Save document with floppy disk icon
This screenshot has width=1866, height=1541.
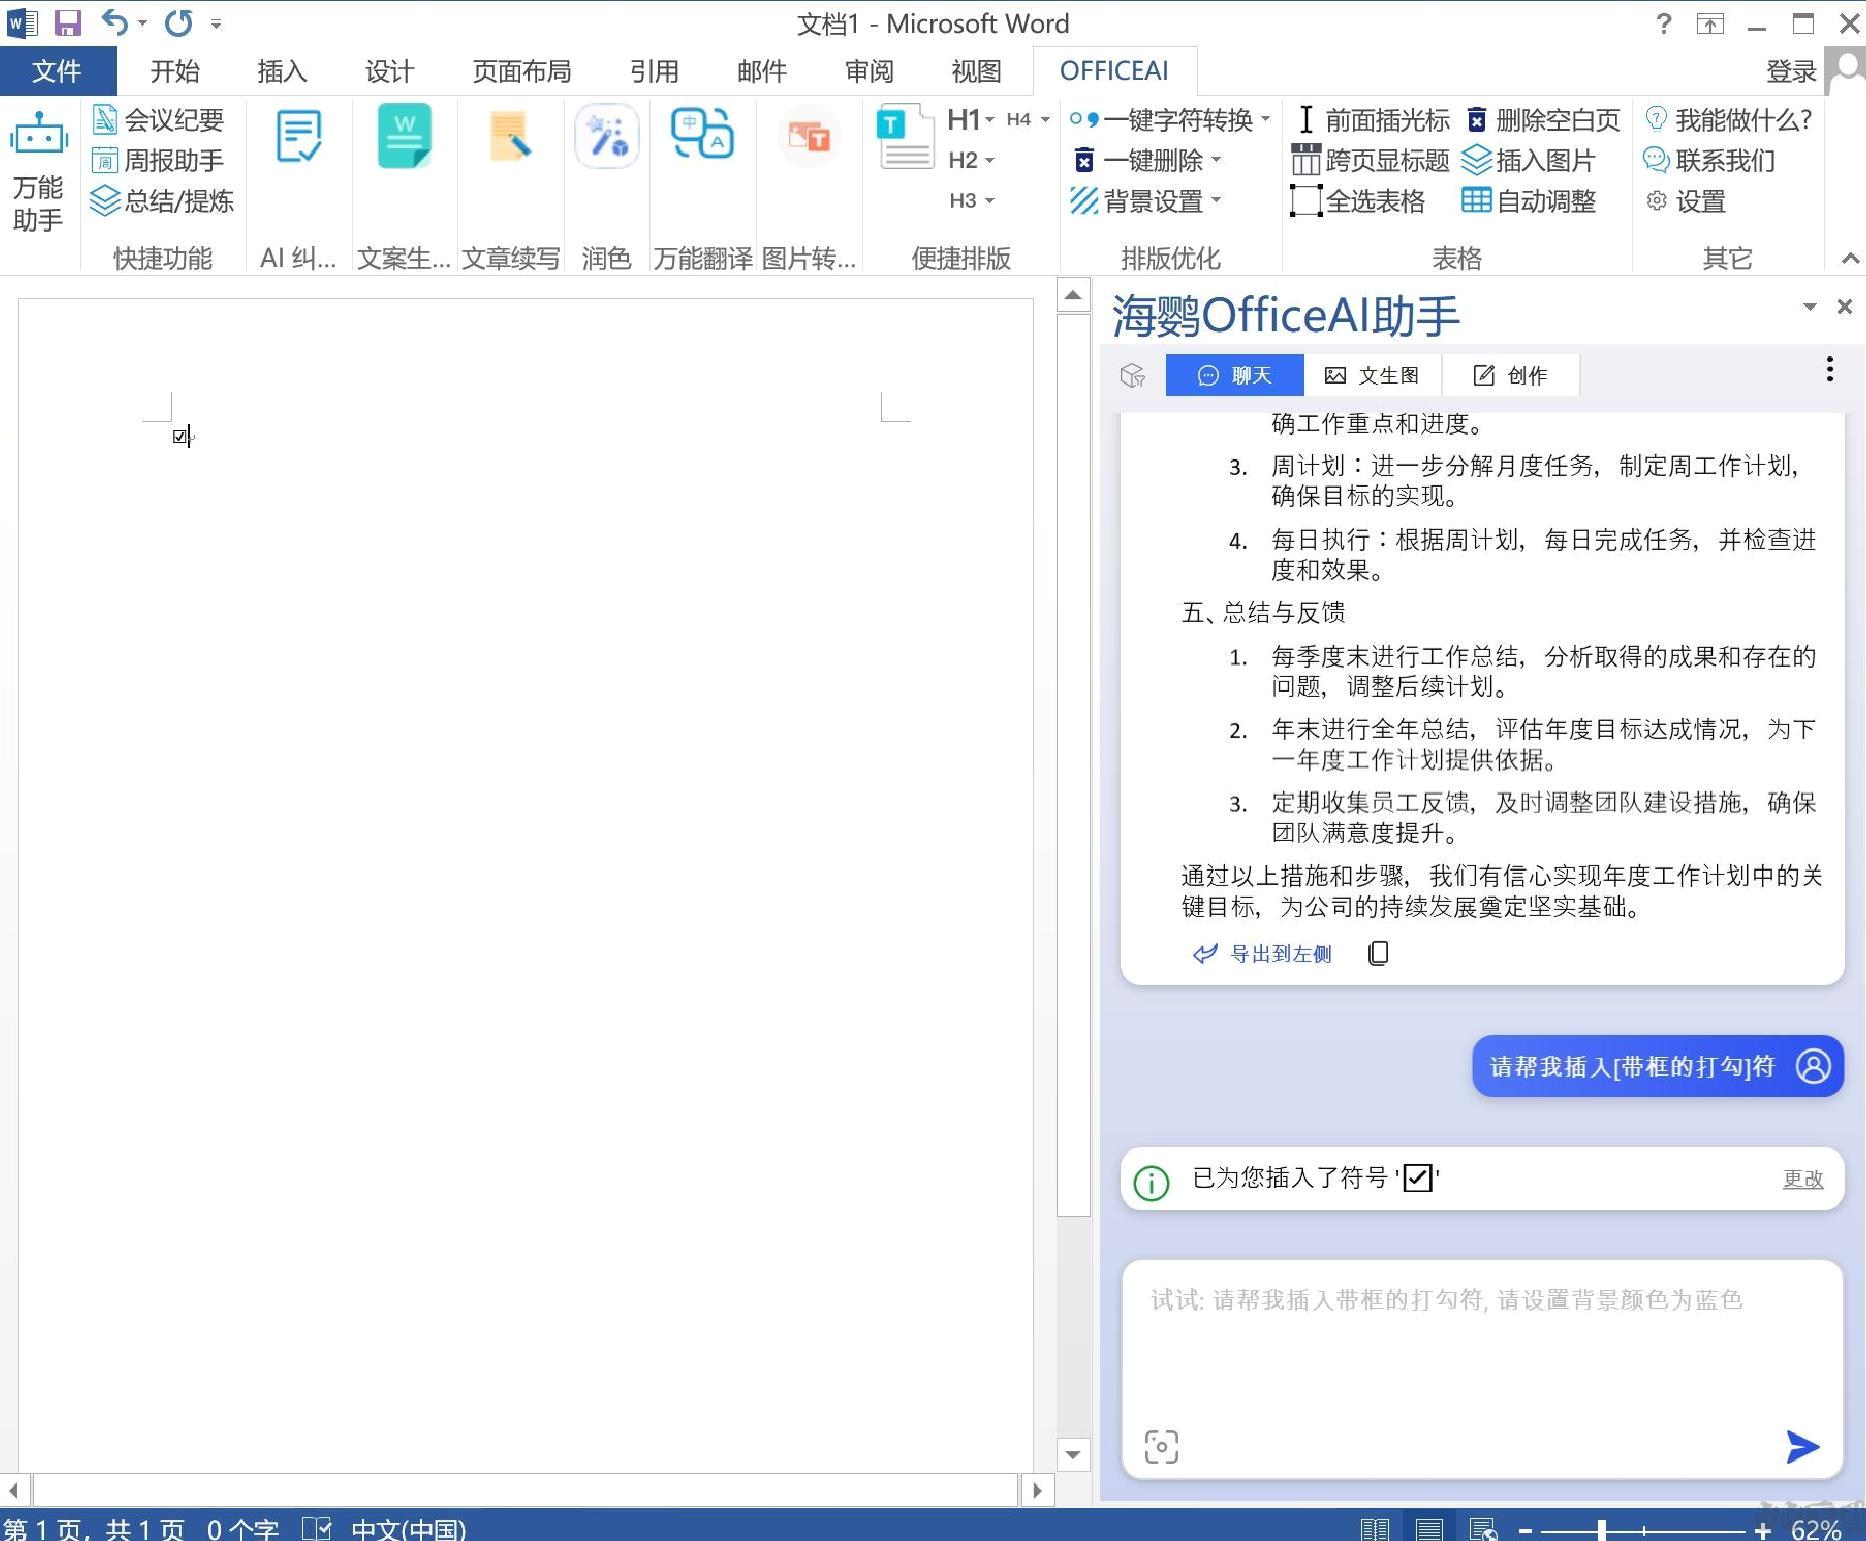[x=67, y=22]
